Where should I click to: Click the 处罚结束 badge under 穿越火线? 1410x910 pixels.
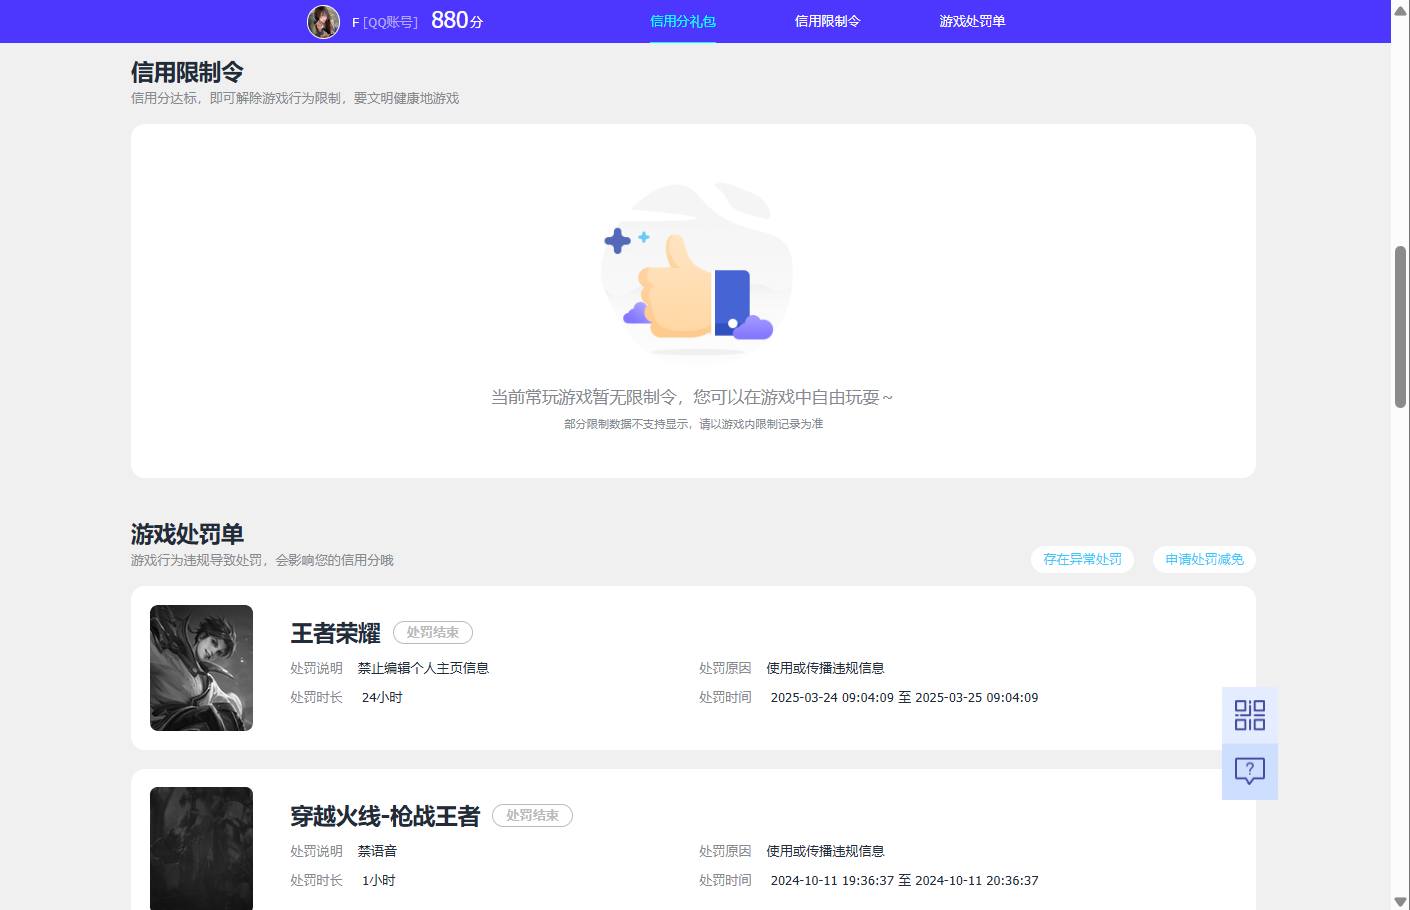click(533, 815)
